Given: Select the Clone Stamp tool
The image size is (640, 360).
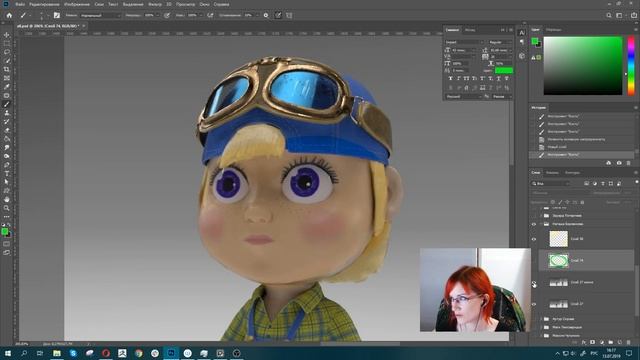Looking at the screenshot, I should 7,113.
